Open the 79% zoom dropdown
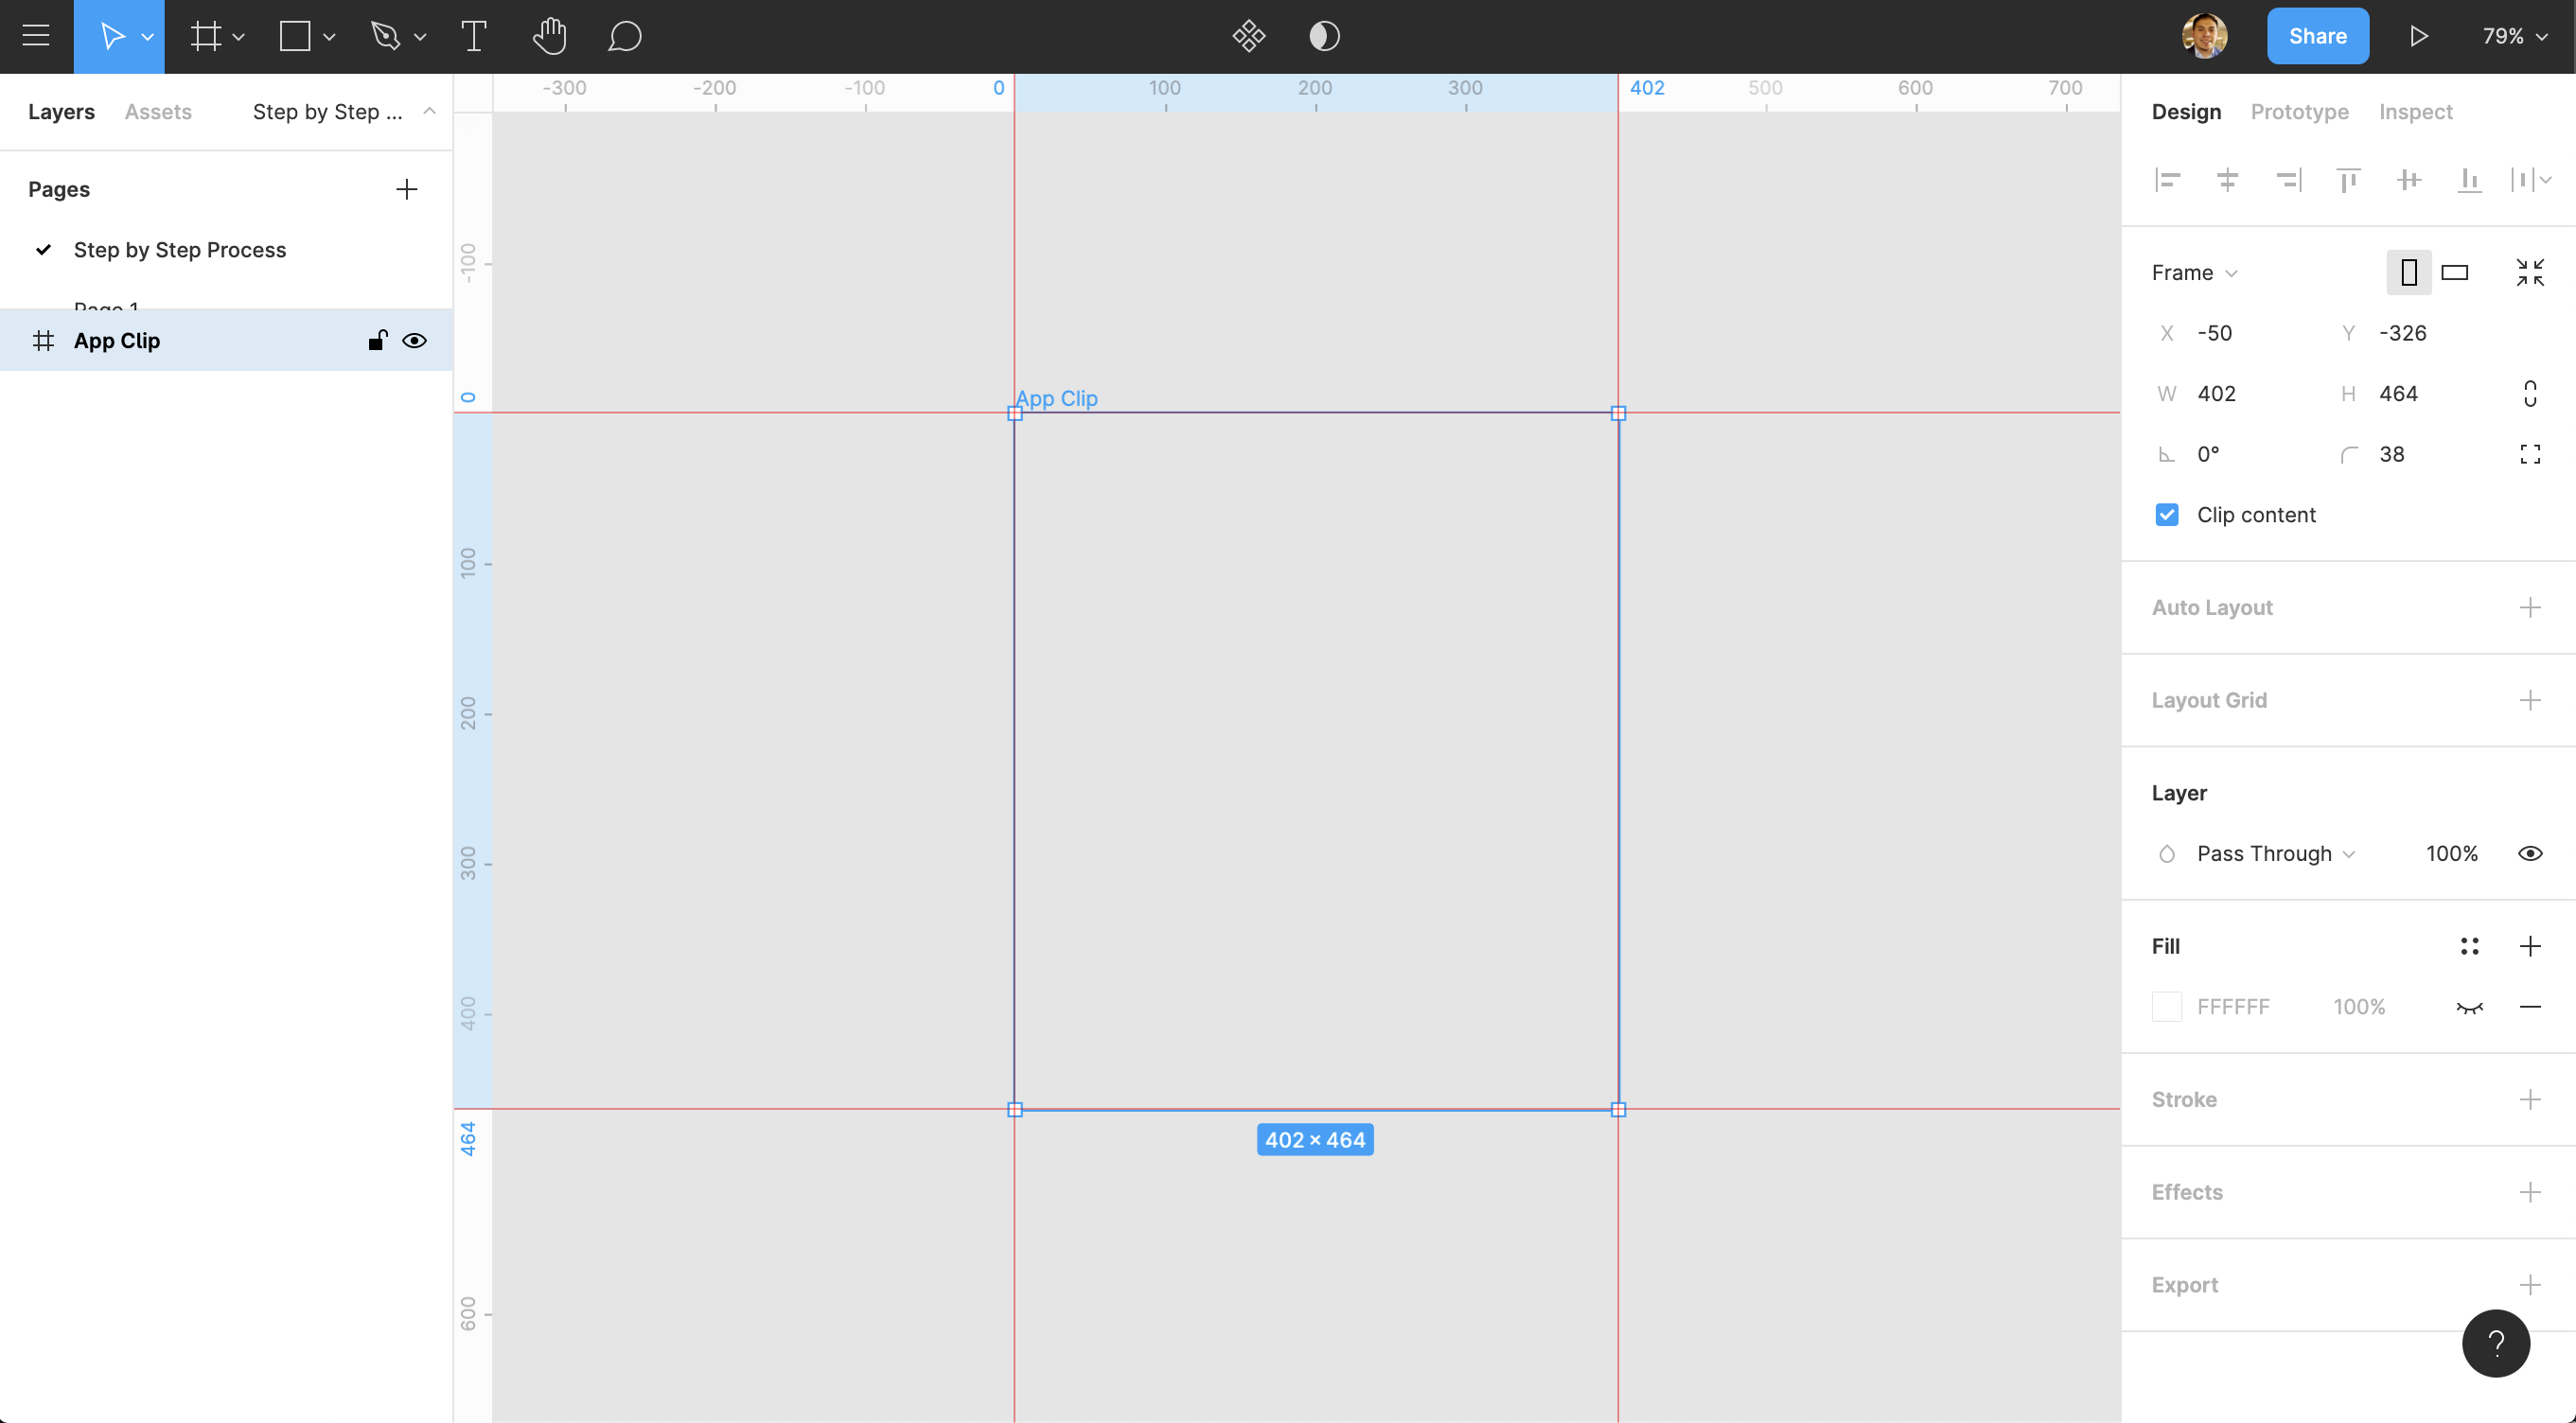This screenshot has height=1423, width=2576. point(2514,37)
